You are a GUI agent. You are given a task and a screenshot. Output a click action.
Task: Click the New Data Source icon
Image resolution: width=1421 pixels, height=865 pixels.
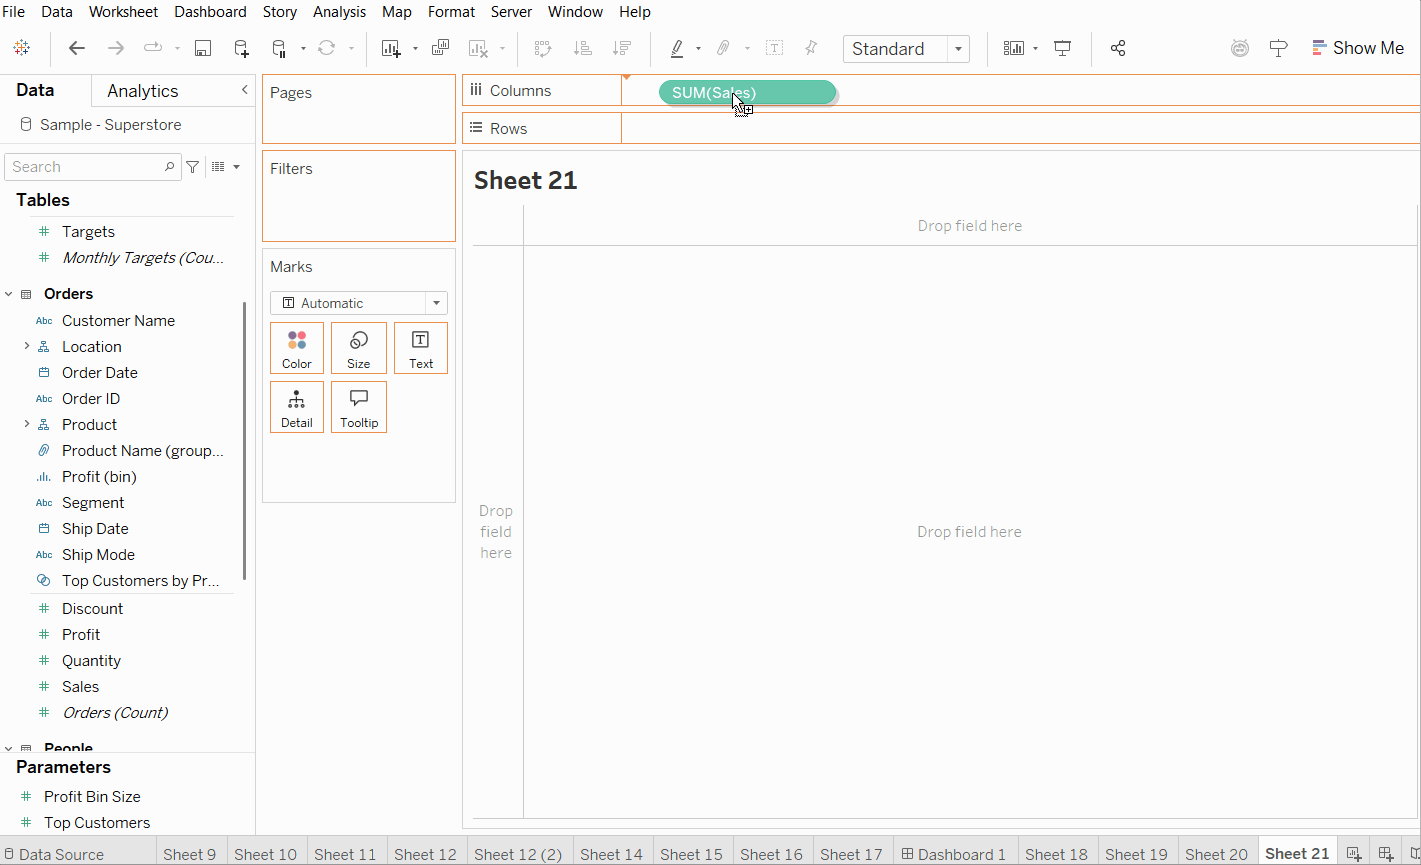(241, 48)
